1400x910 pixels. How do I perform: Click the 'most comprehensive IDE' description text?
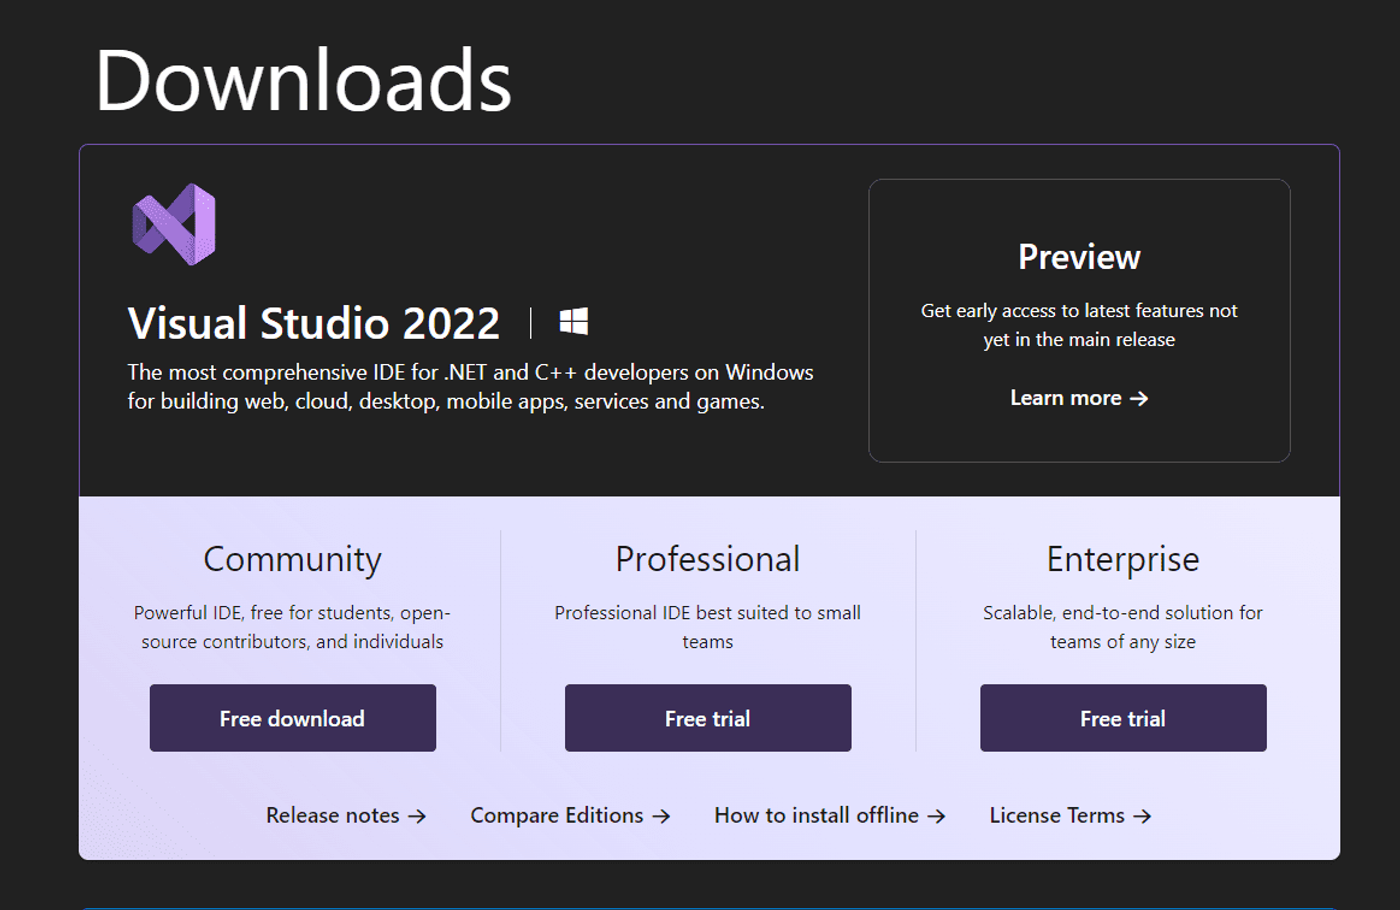(470, 387)
